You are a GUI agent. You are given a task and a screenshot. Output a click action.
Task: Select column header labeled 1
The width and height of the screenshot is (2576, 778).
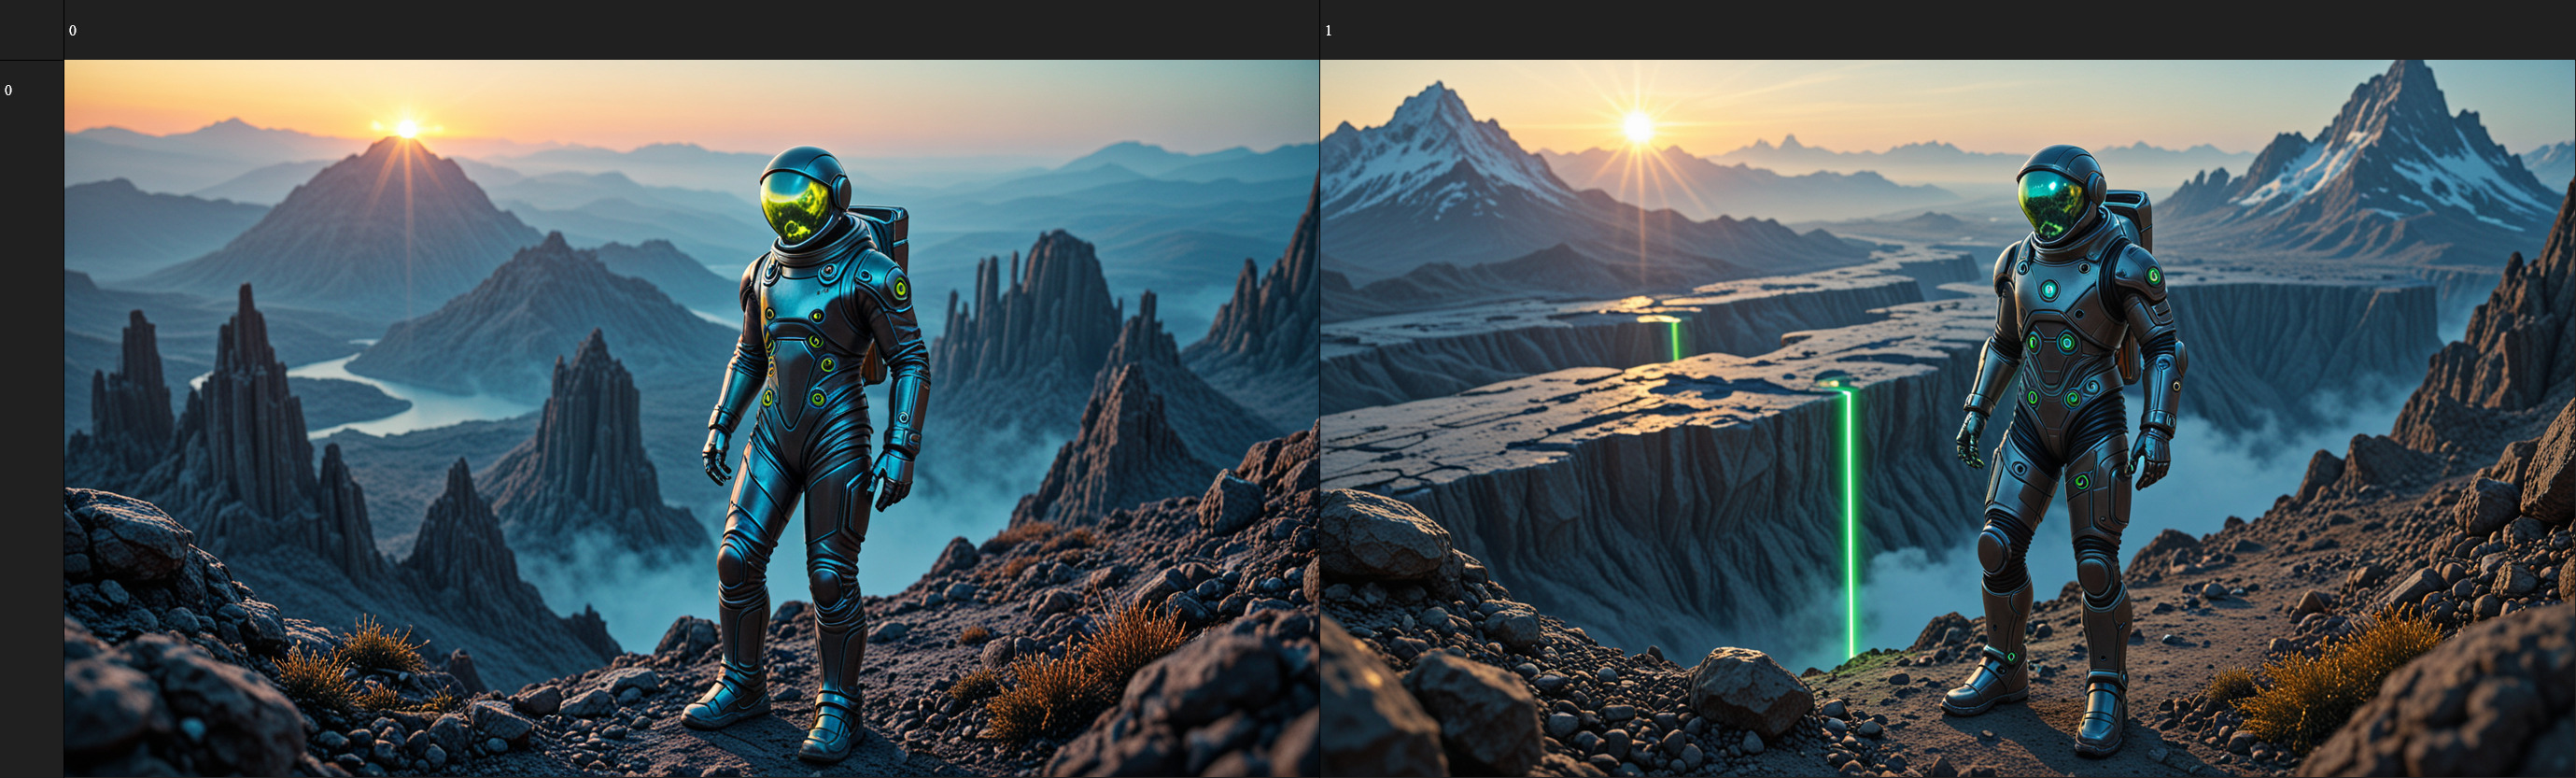tap(1948, 30)
